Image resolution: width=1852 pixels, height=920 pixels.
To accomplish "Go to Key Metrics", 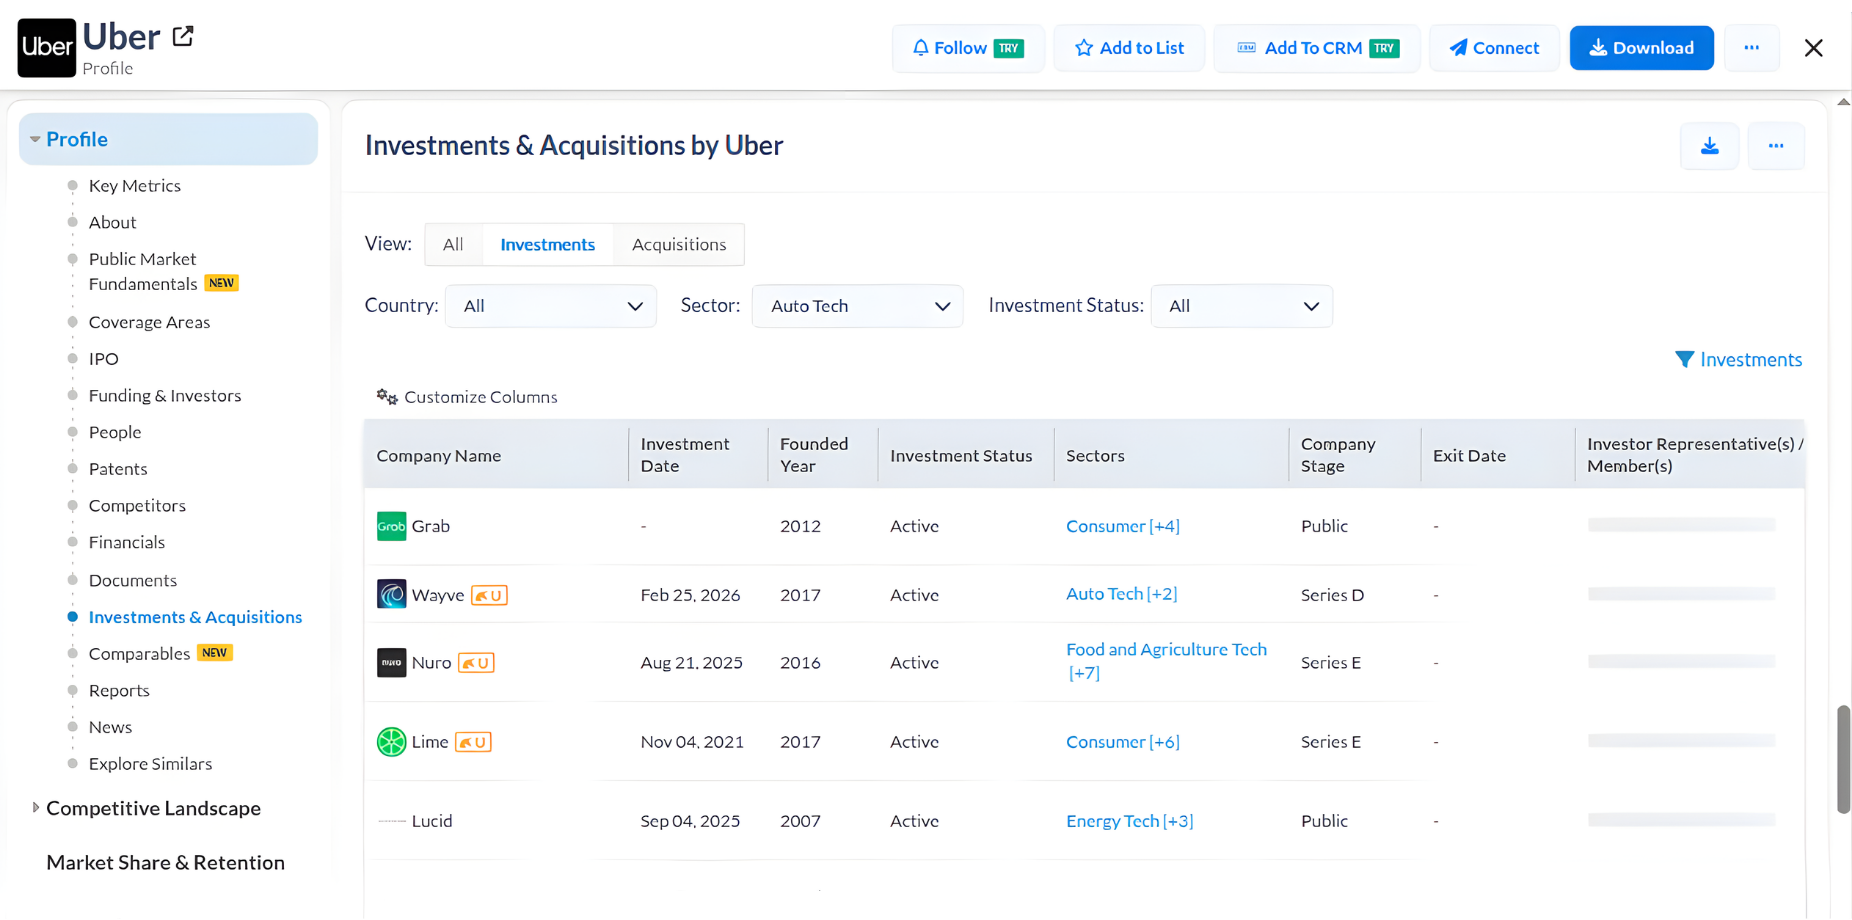I will [x=135, y=186].
